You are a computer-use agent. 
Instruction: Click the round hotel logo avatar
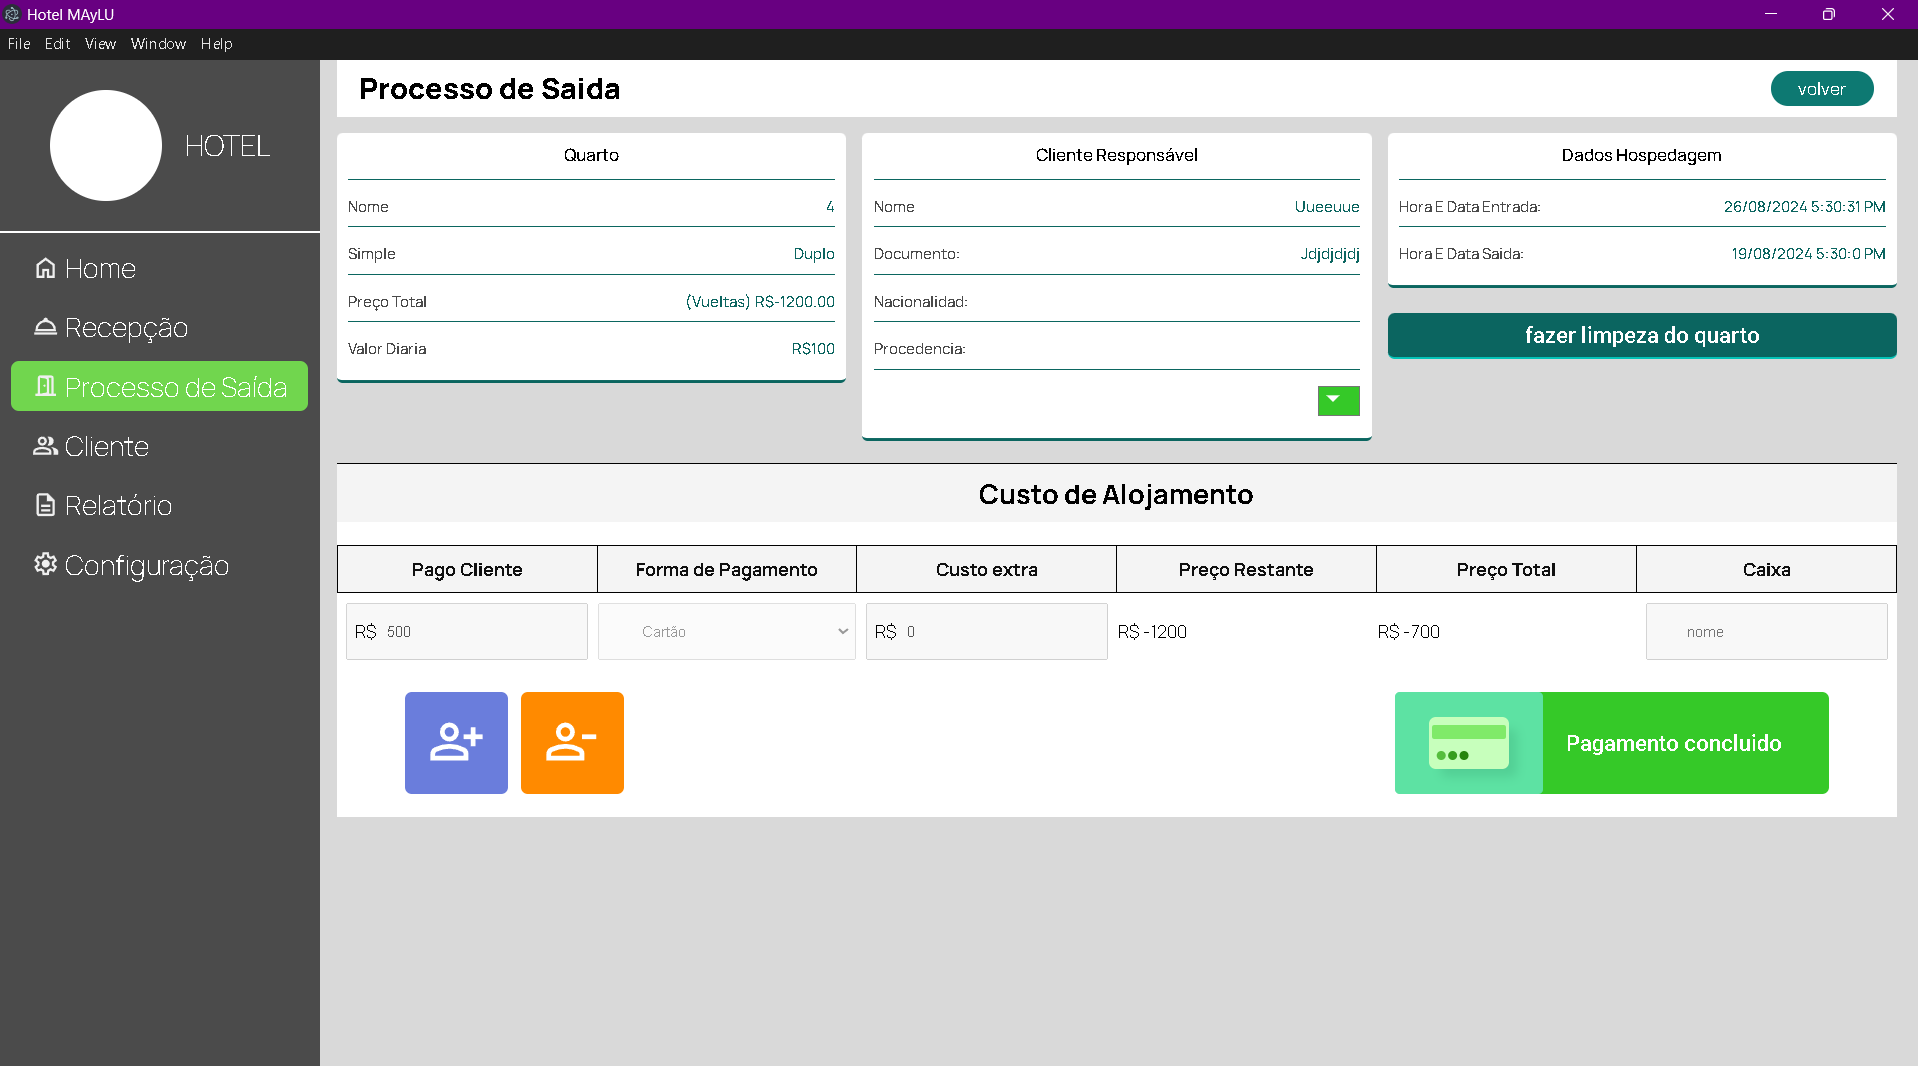106,146
